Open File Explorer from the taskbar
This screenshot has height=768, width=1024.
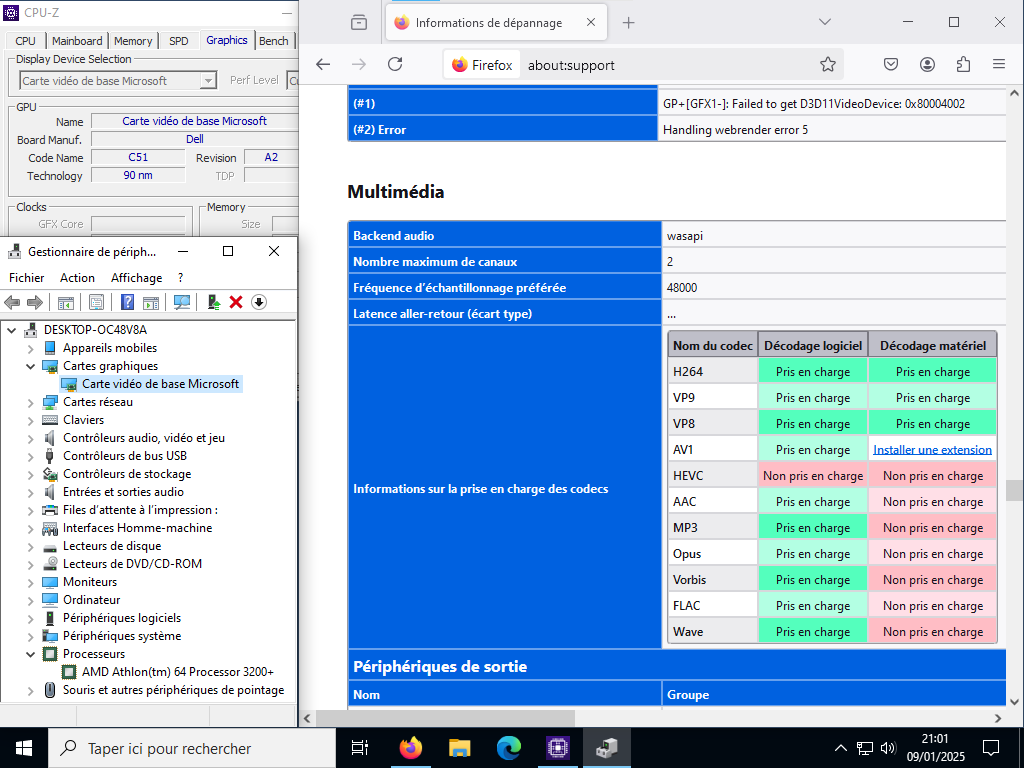[x=460, y=748]
